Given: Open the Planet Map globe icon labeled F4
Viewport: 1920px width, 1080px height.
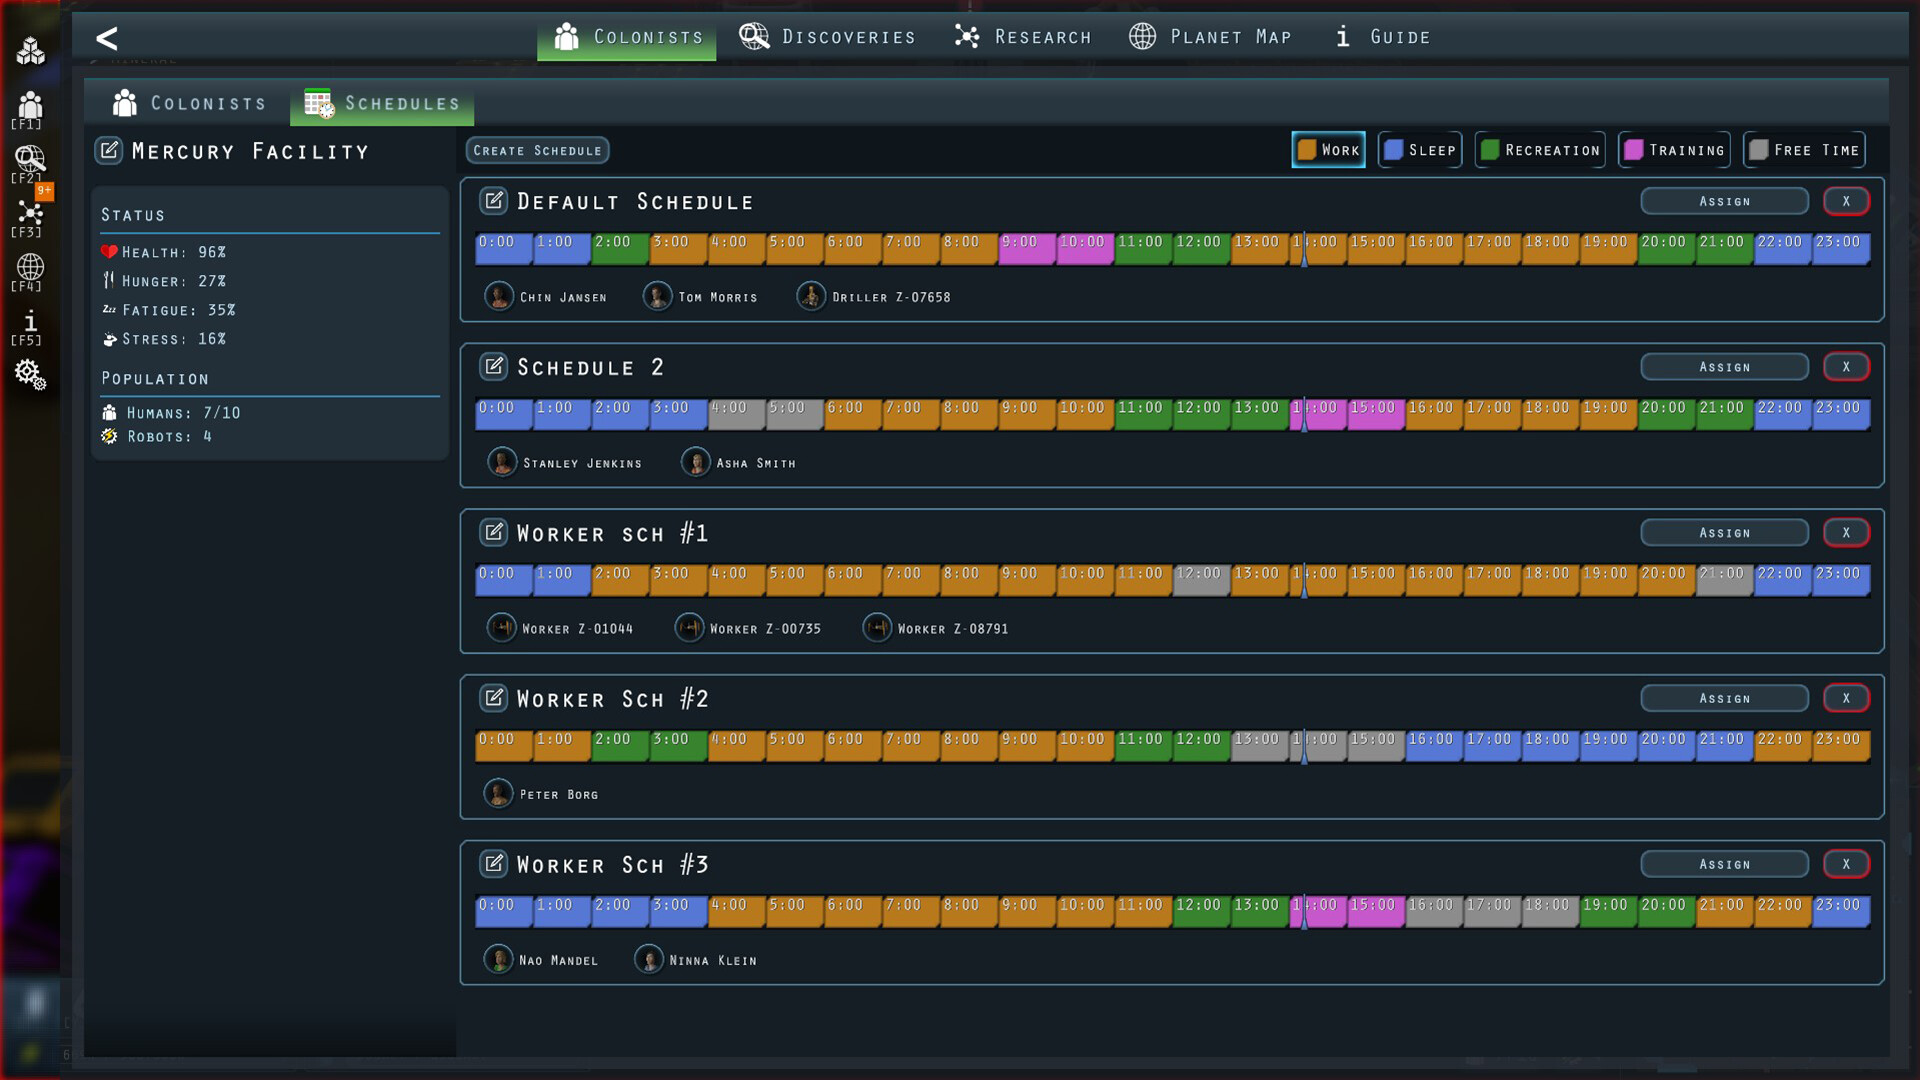Looking at the screenshot, I should (29, 268).
